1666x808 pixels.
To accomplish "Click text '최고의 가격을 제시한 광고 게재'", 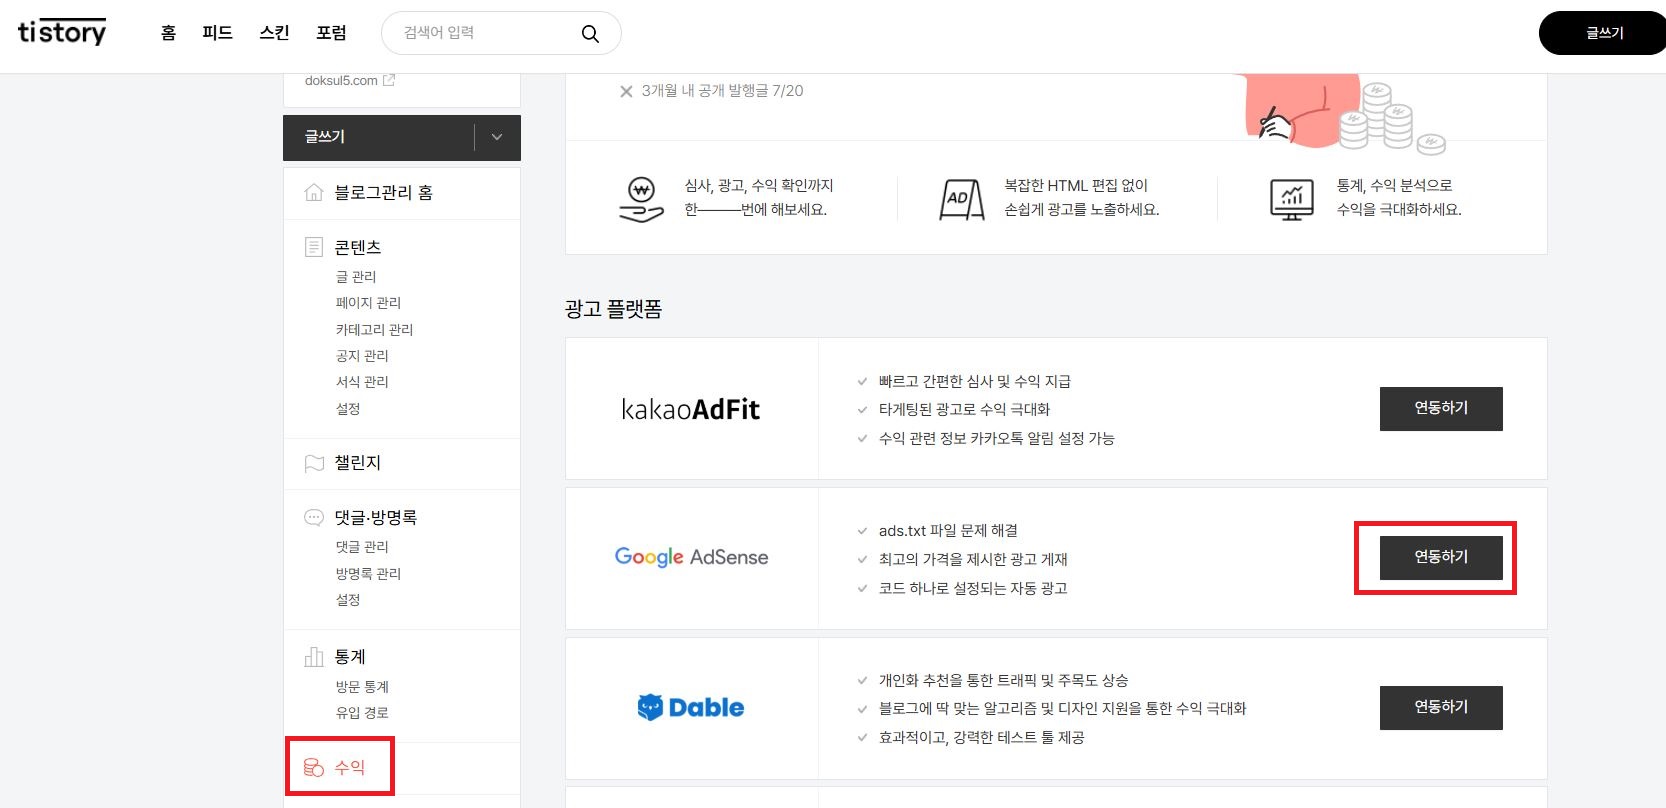I will coord(973,559).
